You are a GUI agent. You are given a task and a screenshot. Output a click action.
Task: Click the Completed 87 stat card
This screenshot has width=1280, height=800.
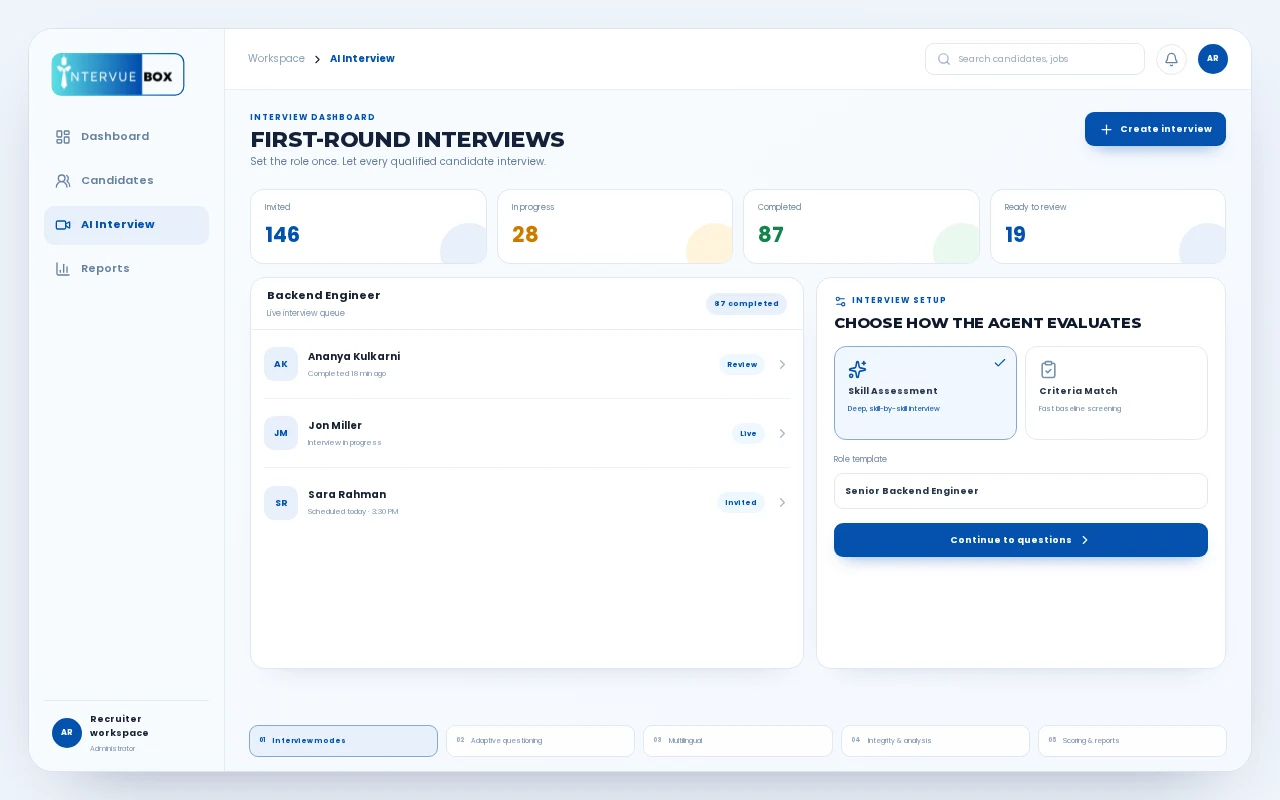pos(861,227)
